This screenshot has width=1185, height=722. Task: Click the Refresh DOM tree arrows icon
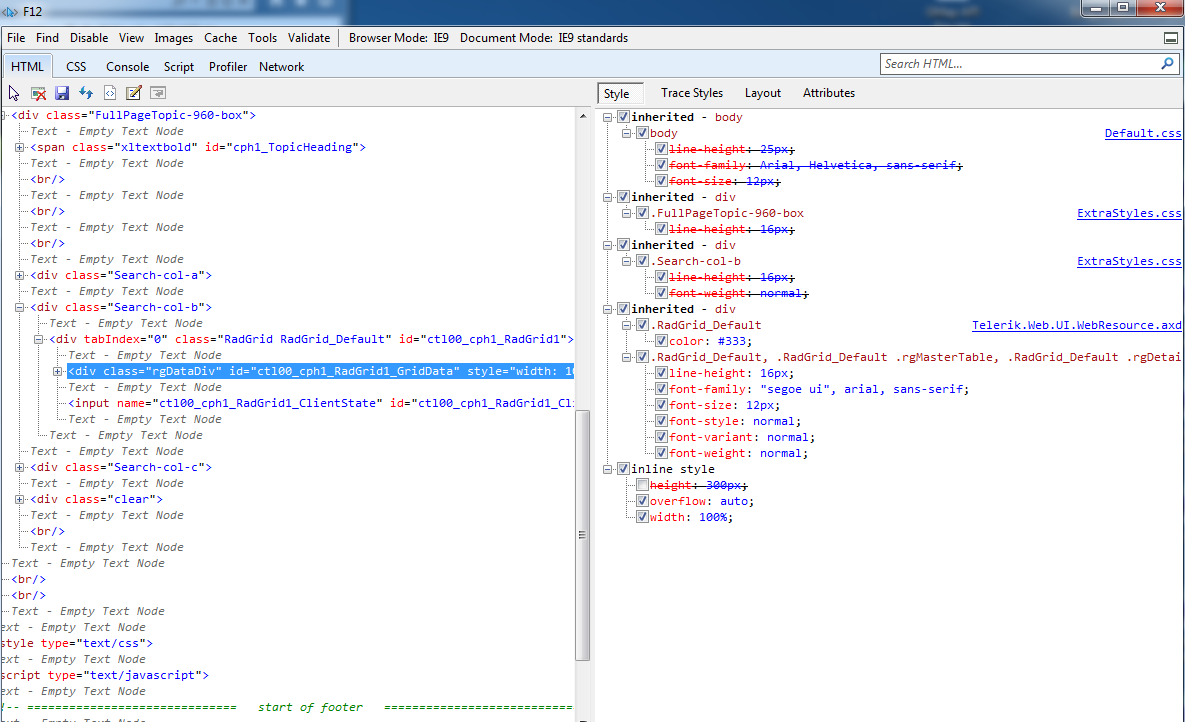(x=86, y=93)
